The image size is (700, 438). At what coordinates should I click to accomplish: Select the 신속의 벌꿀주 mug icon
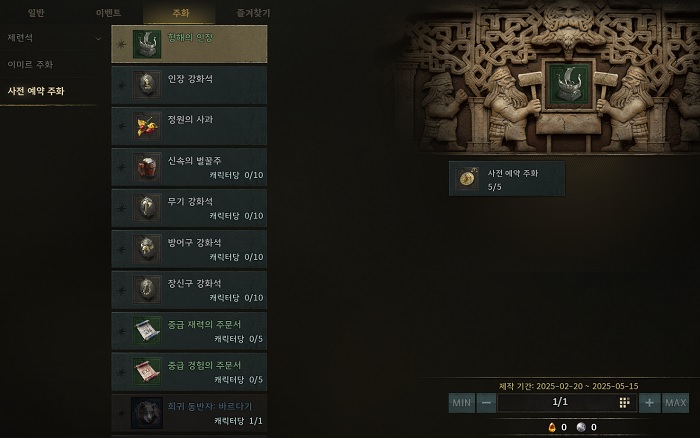click(147, 167)
